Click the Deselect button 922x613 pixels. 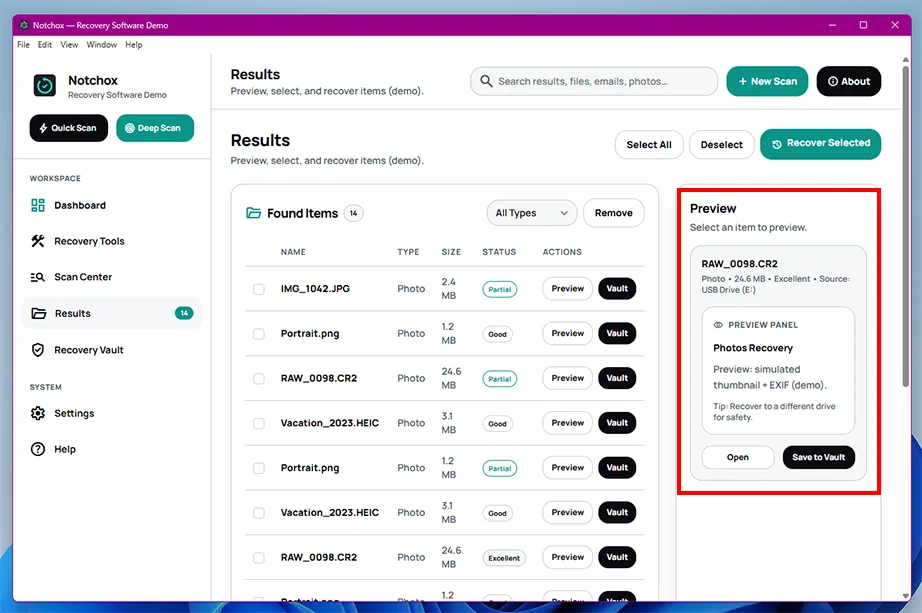click(721, 145)
